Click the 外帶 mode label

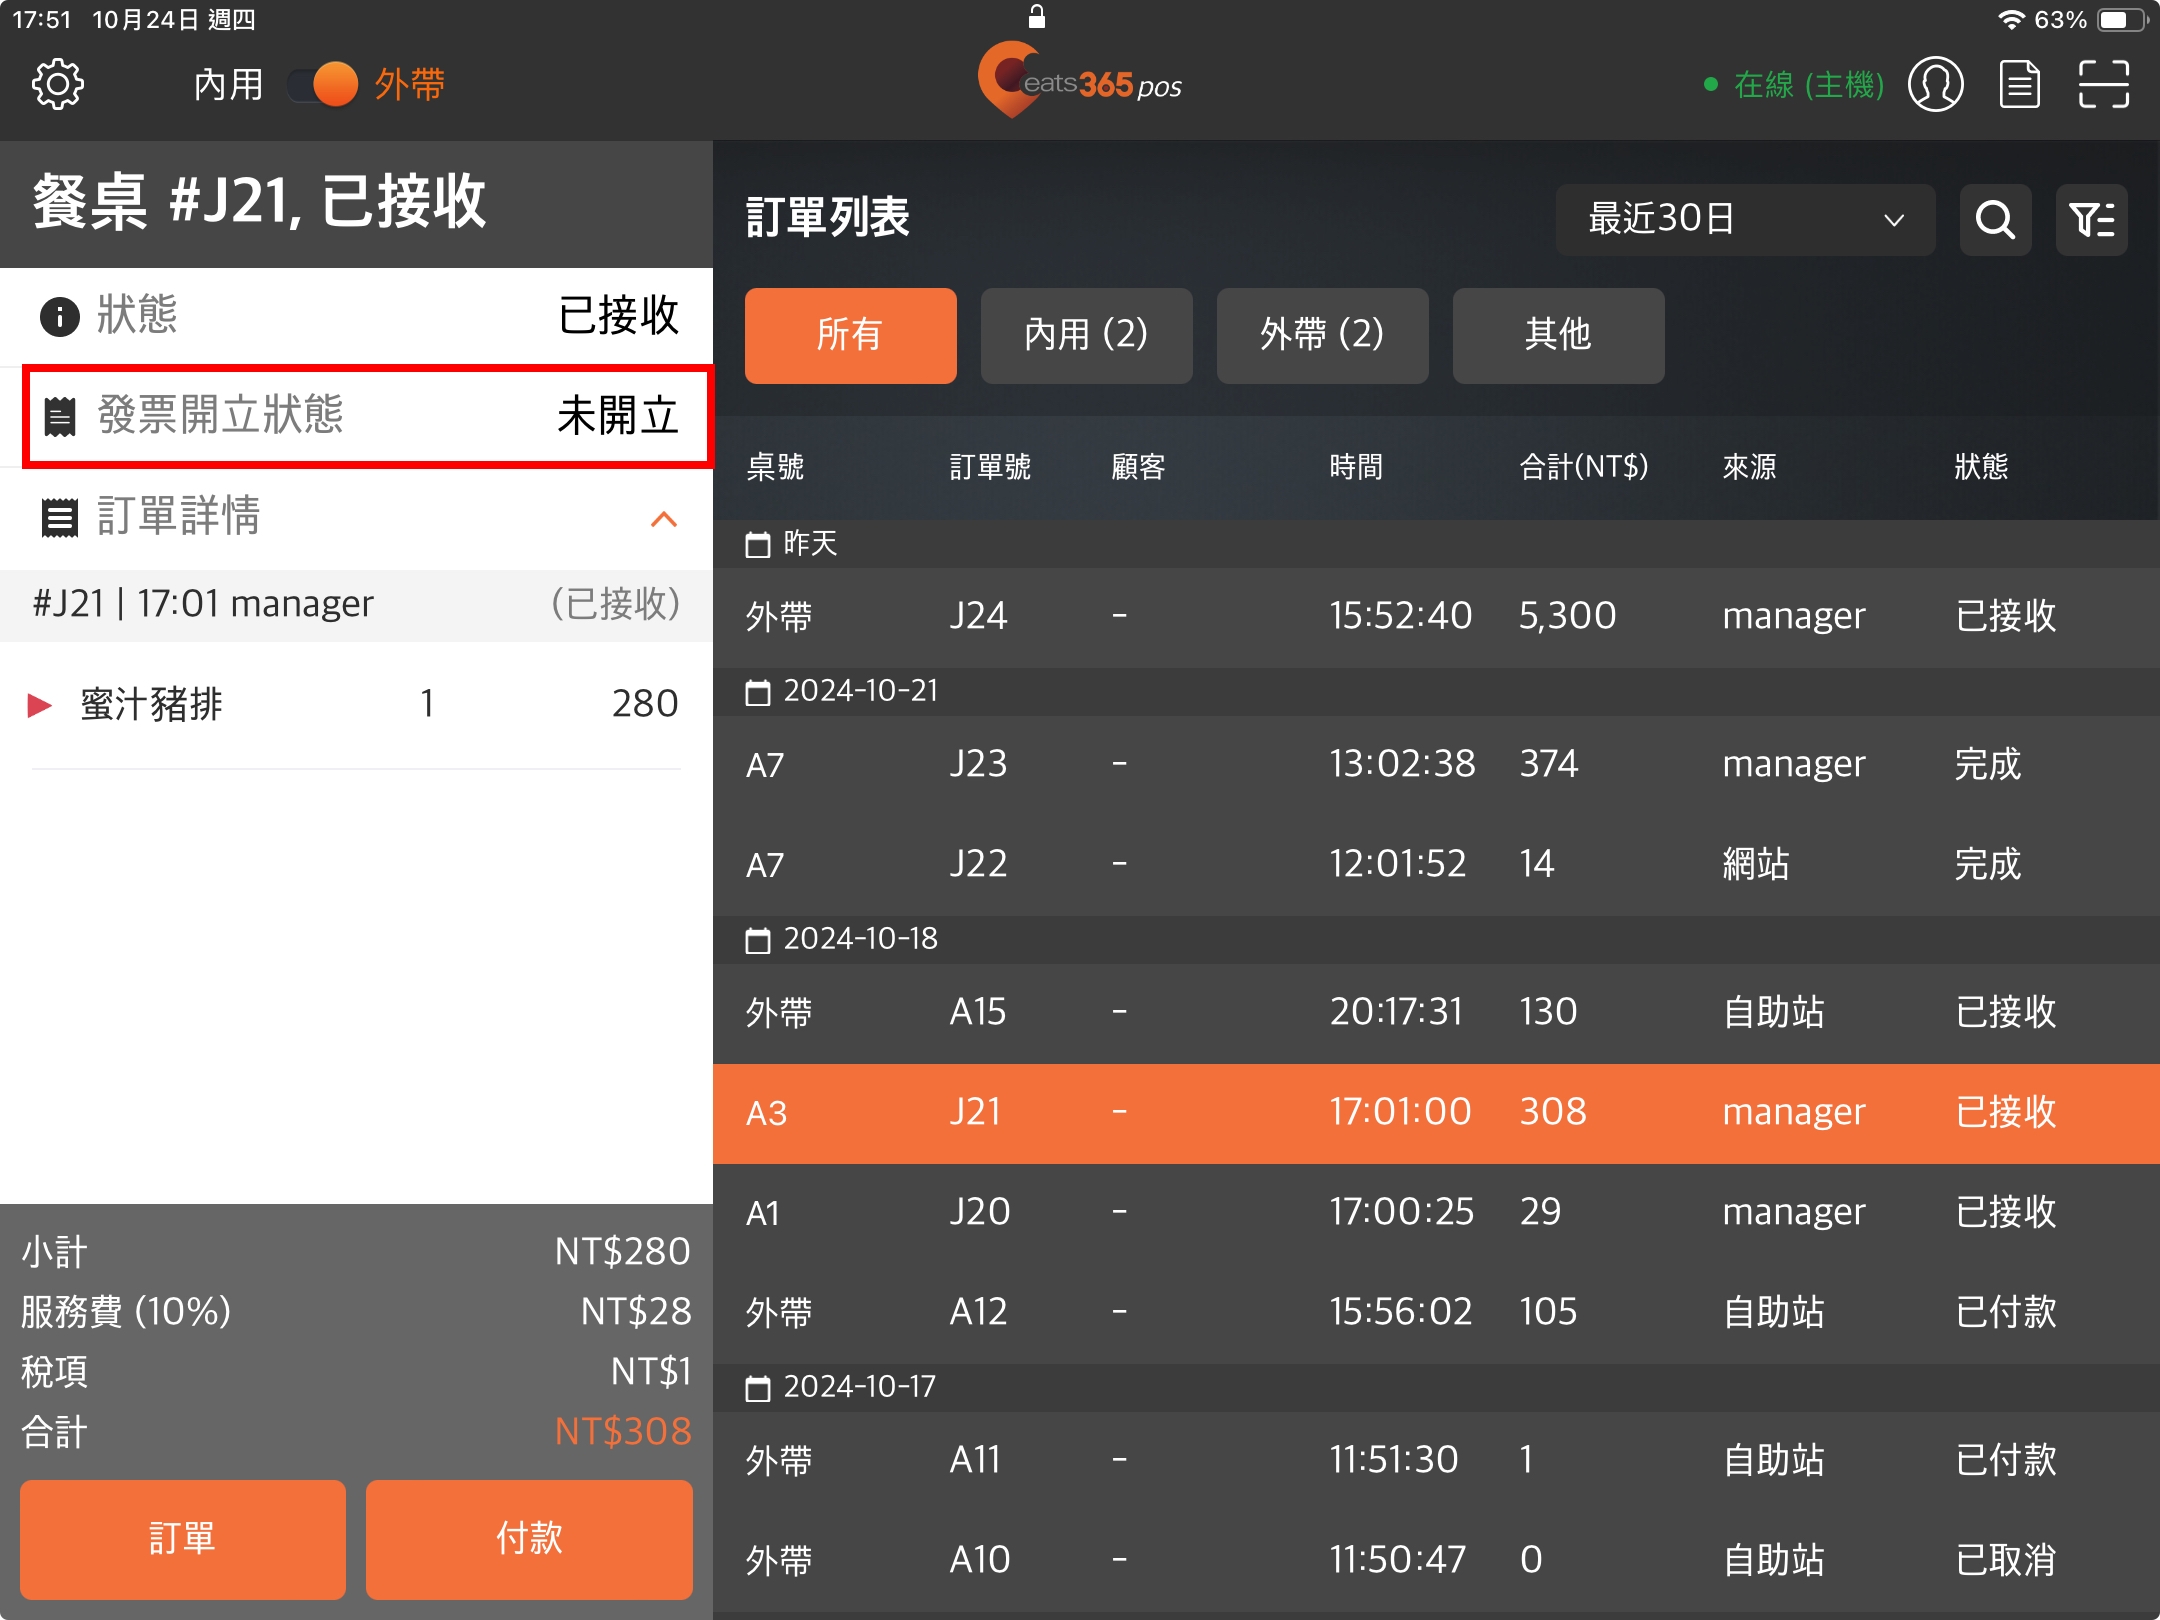pyautogui.click(x=410, y=85)
